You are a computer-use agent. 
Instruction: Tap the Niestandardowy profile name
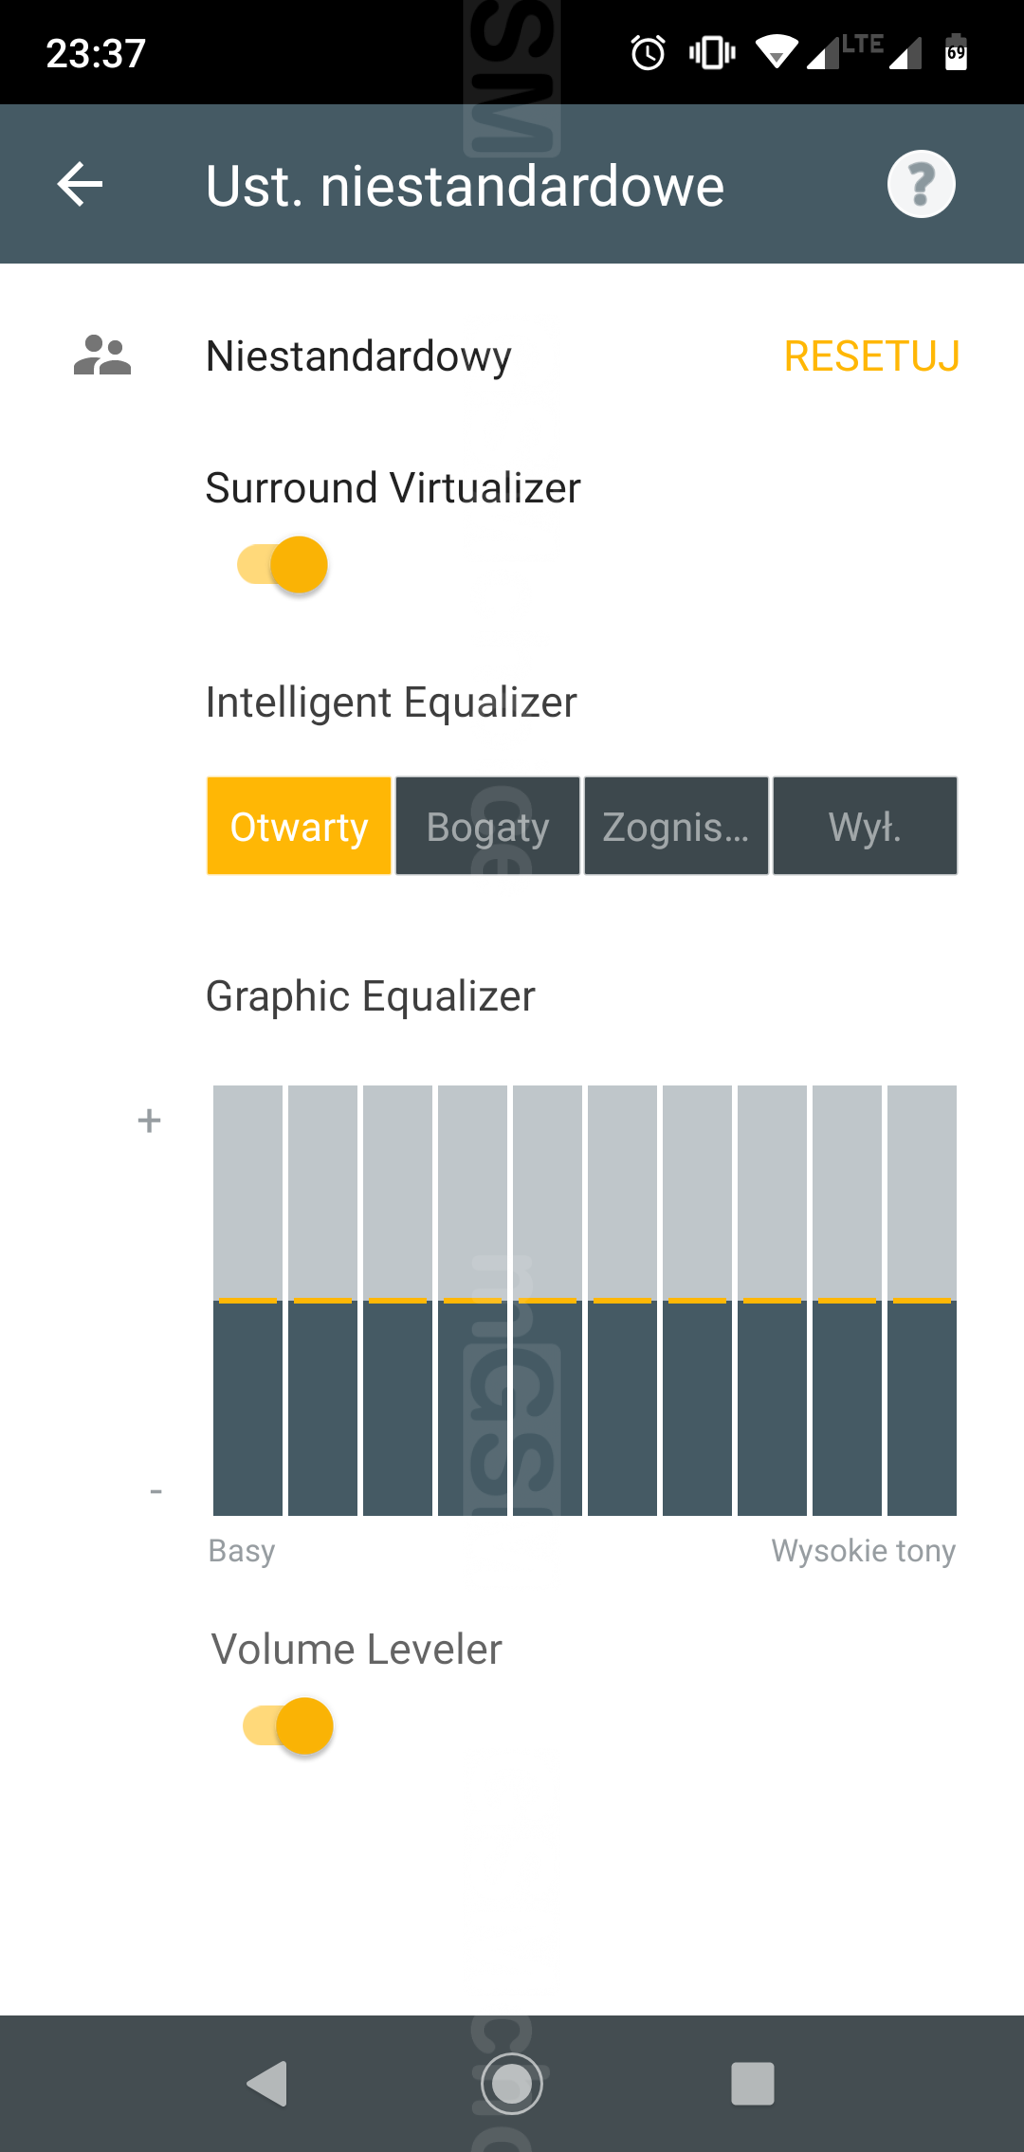(358, 356)
